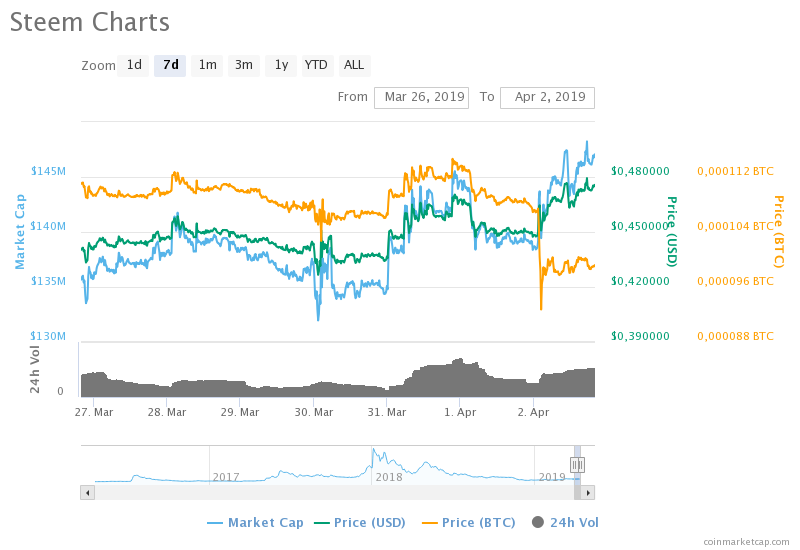Click the gray 24h volume area chart

coord(337,387)
